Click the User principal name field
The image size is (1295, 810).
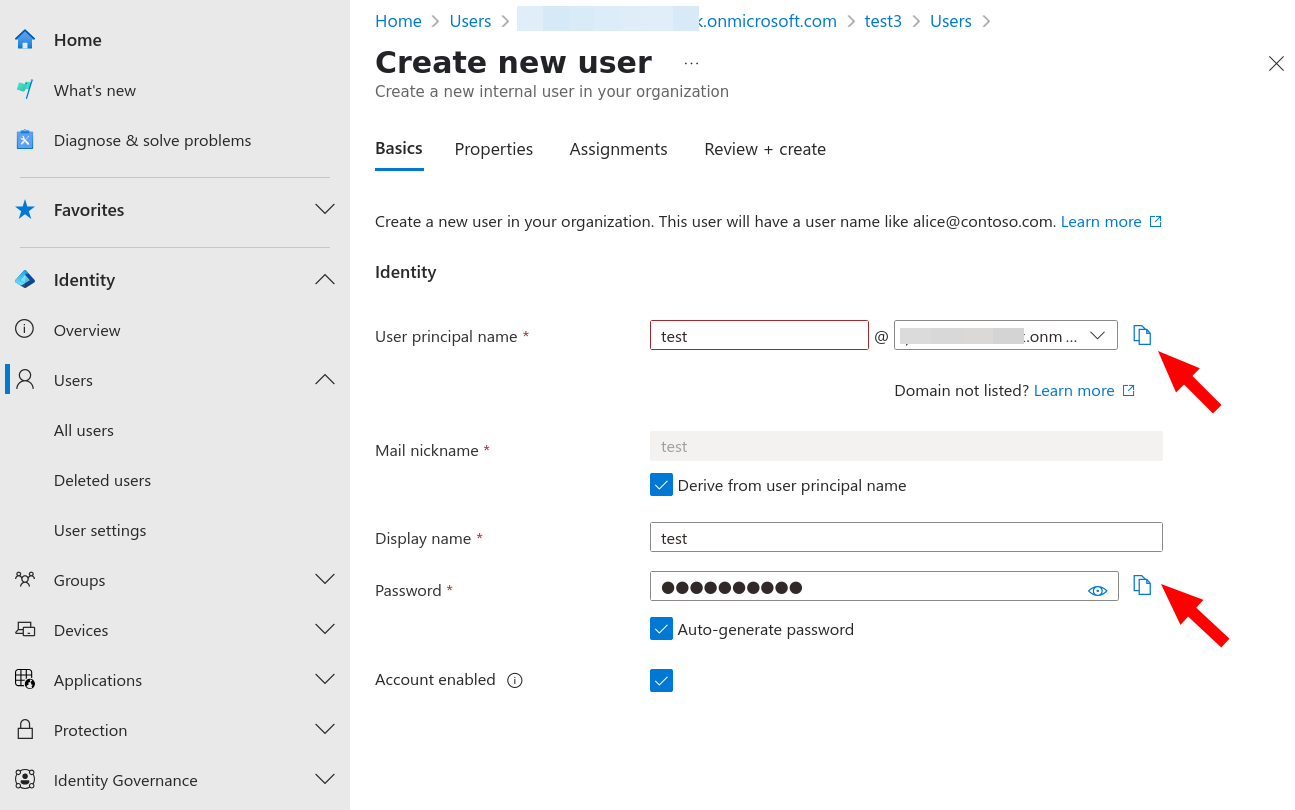(759, 336)
